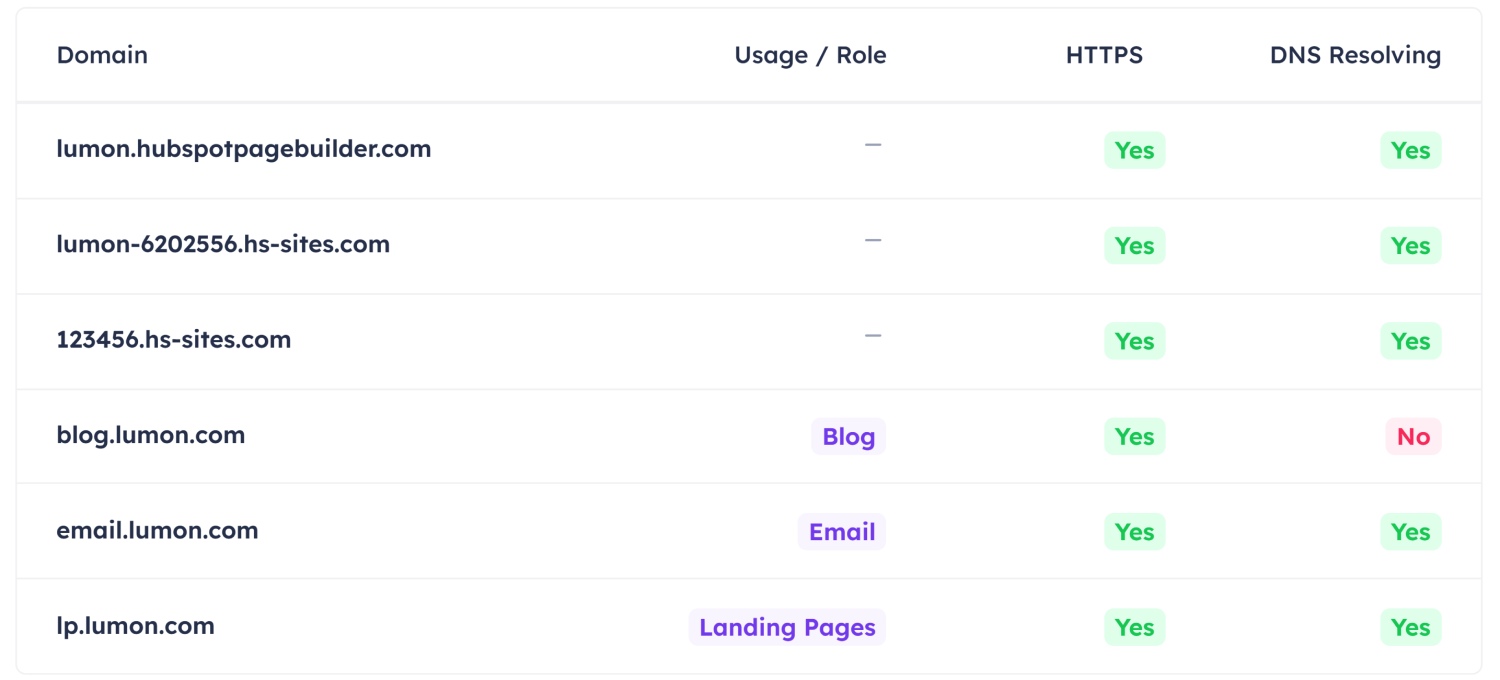Select the blog.lumon.com domain
Image resolution: width=1500 pixels, height=680 pixels.
coord(151,435)
